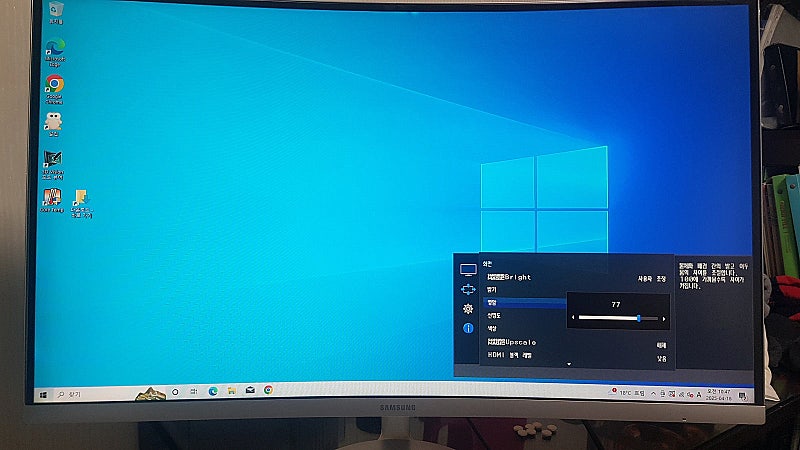Select the HDMI black level item
The width and height of the screenshot is (800, 450).
tap(510, 355)
